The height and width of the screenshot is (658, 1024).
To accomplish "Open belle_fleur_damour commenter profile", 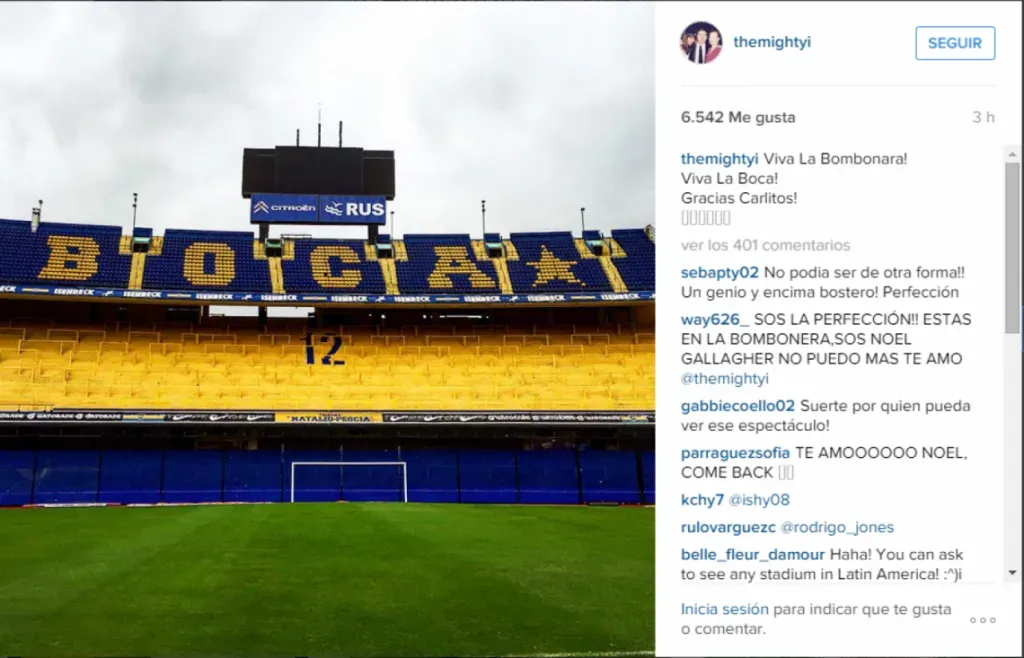I will point(752,555).
